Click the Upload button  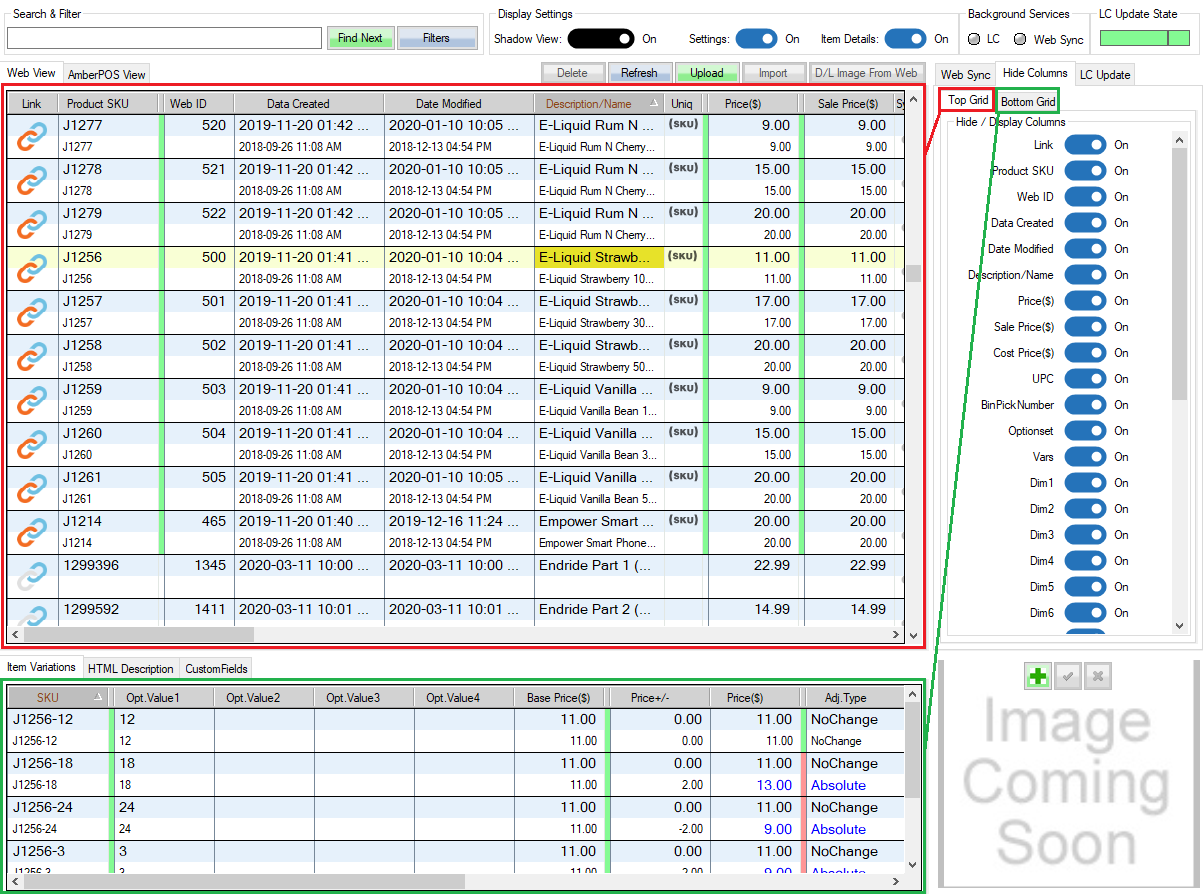707,73
